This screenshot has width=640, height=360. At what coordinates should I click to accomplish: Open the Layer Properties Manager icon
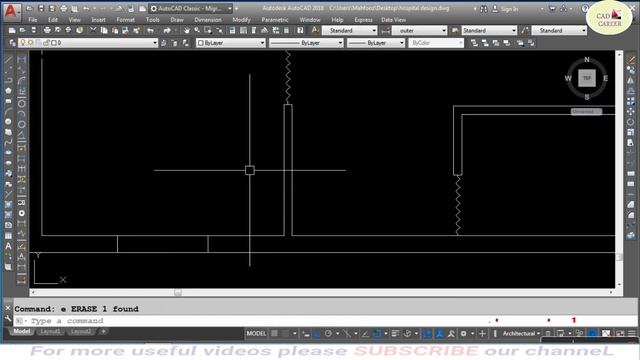click(x=12, y=43)
